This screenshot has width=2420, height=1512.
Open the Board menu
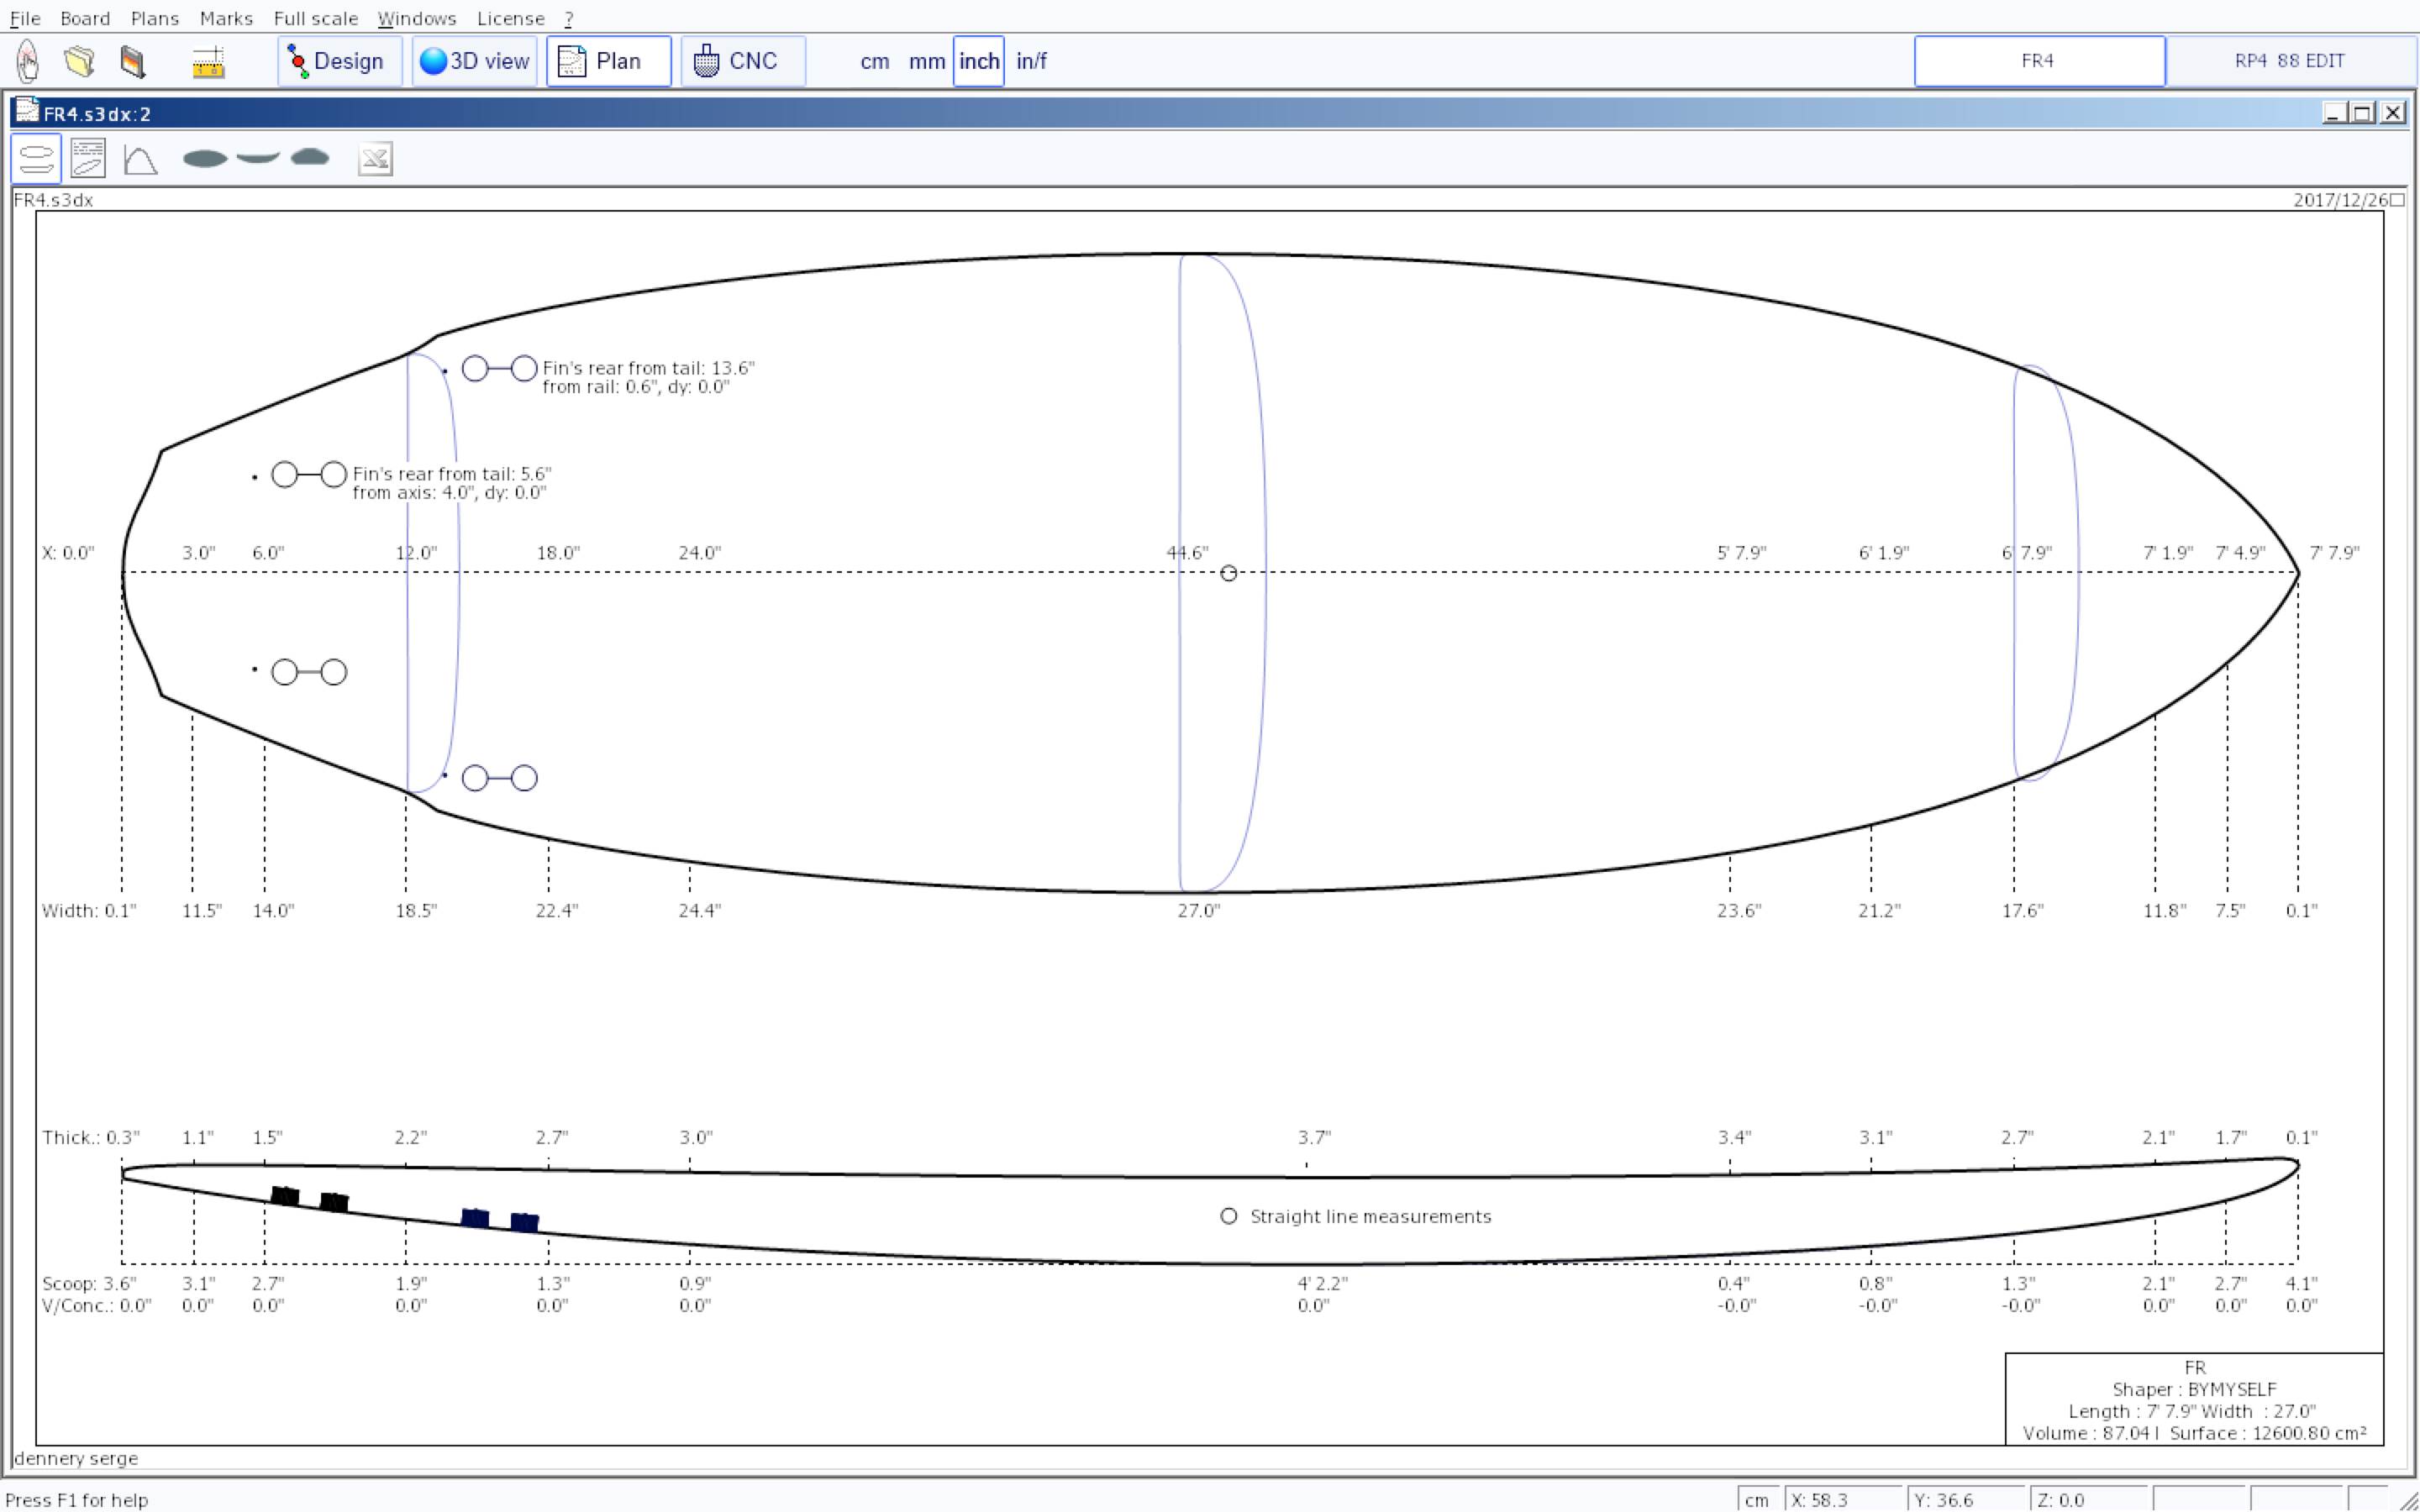coord(85,18)
